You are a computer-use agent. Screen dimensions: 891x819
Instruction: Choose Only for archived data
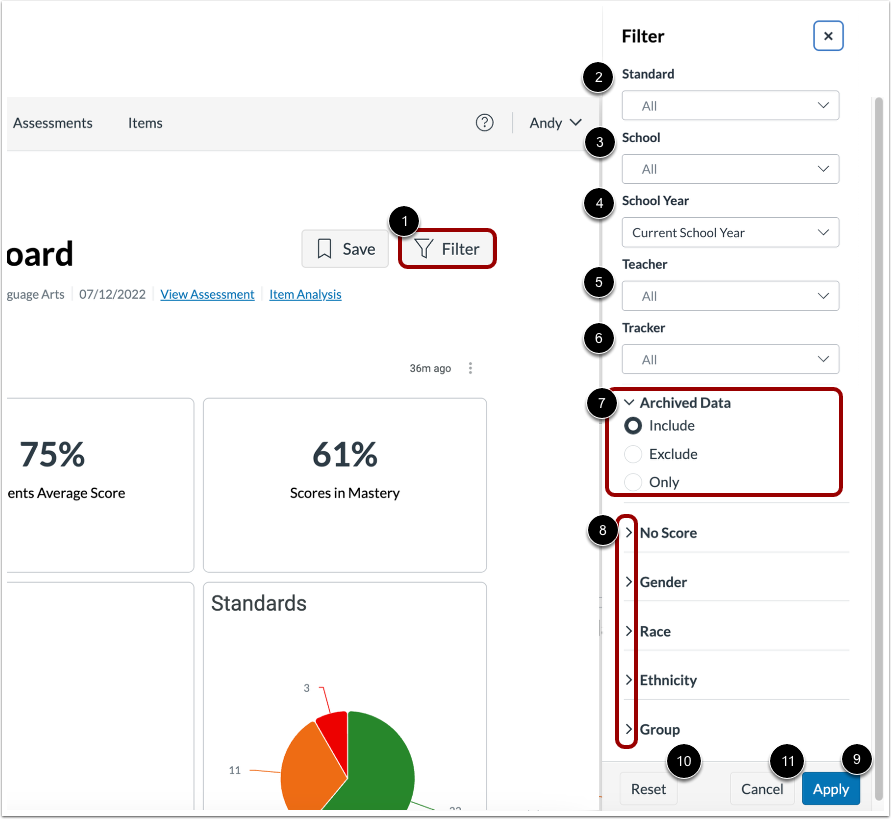pyautogui.click(x=631, y=481)
